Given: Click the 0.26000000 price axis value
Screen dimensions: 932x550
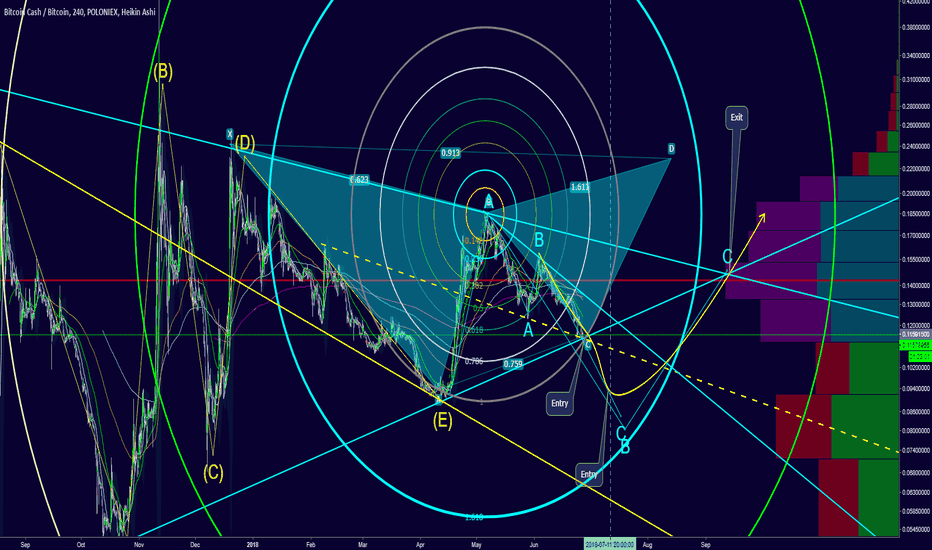Looking at the screenshot, I should (916, 125).
